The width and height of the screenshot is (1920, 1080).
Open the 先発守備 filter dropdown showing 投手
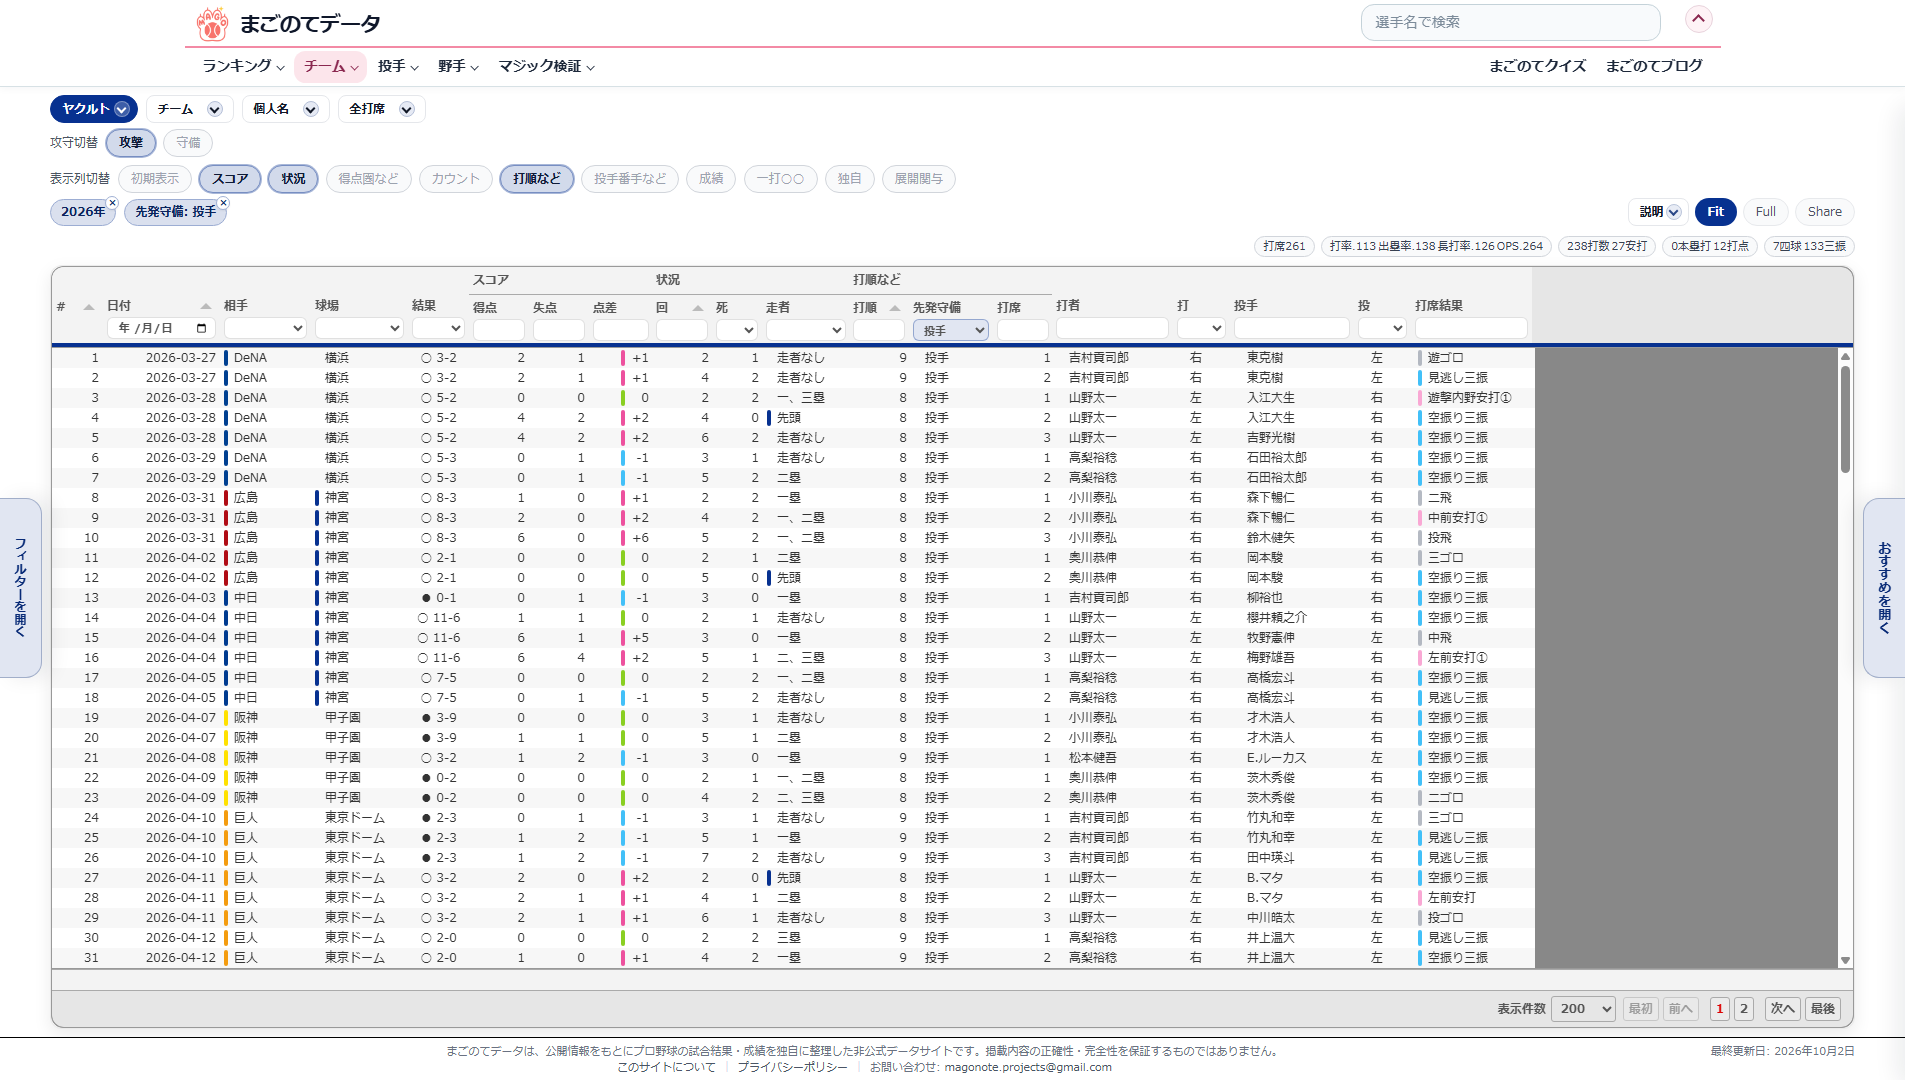click(951, 330)
